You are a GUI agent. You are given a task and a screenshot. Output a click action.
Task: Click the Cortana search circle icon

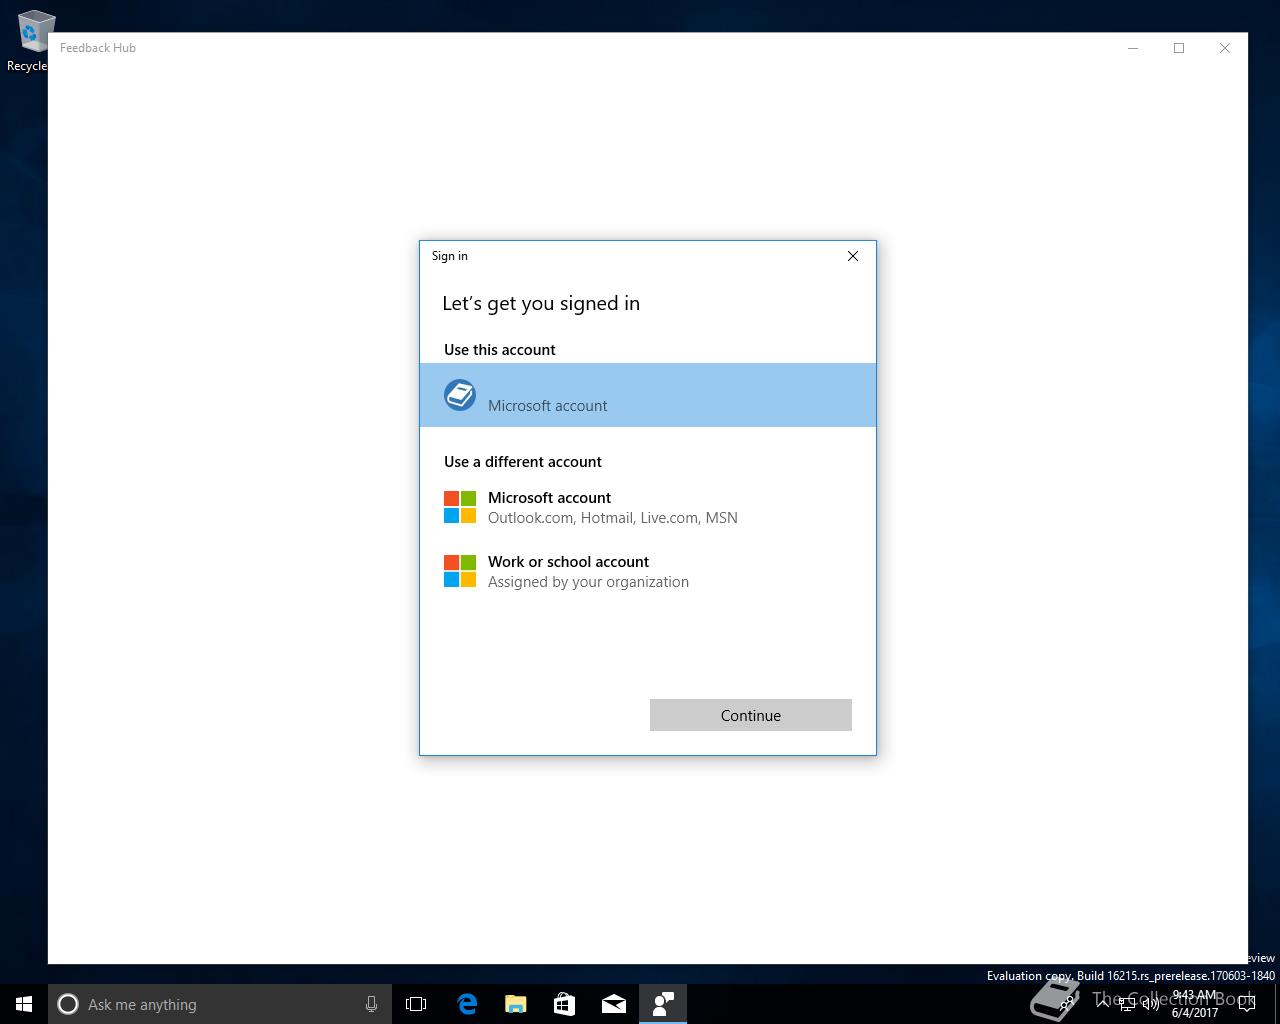pos(68,1004)
